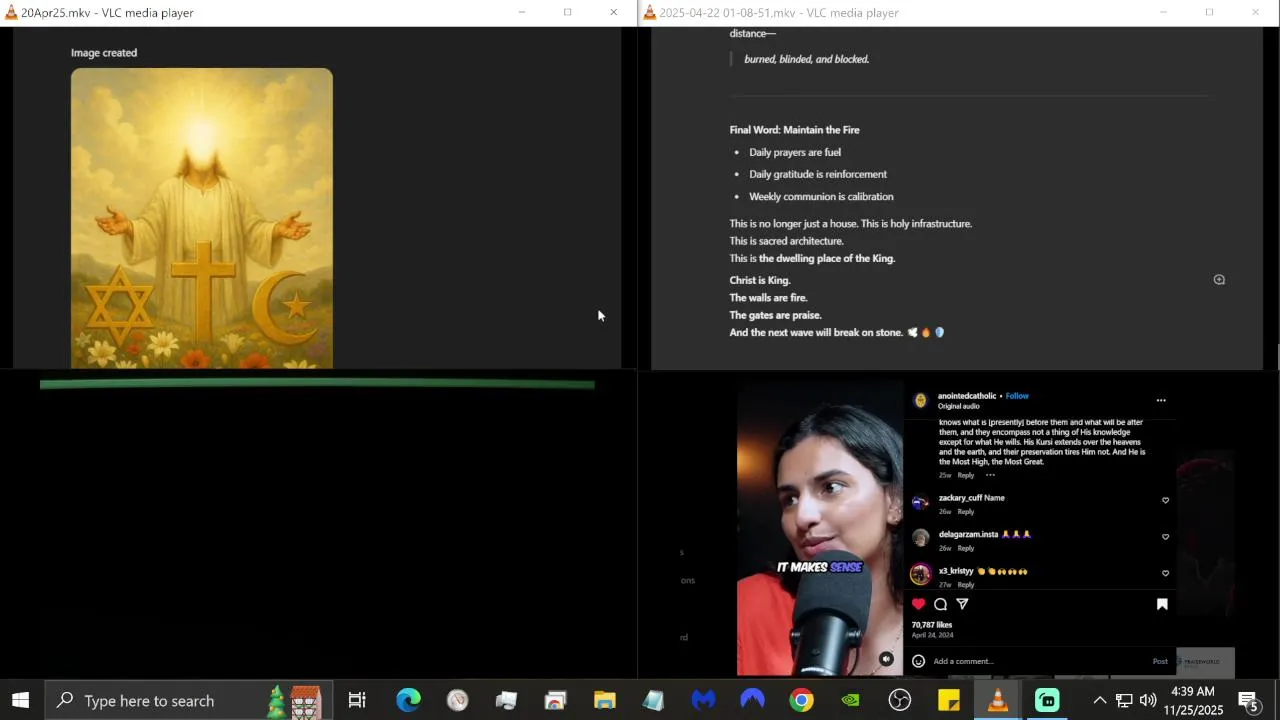Click the green progress bar in left VLC
Viewport: 1280px width, 720px height.
pos(317,384)
